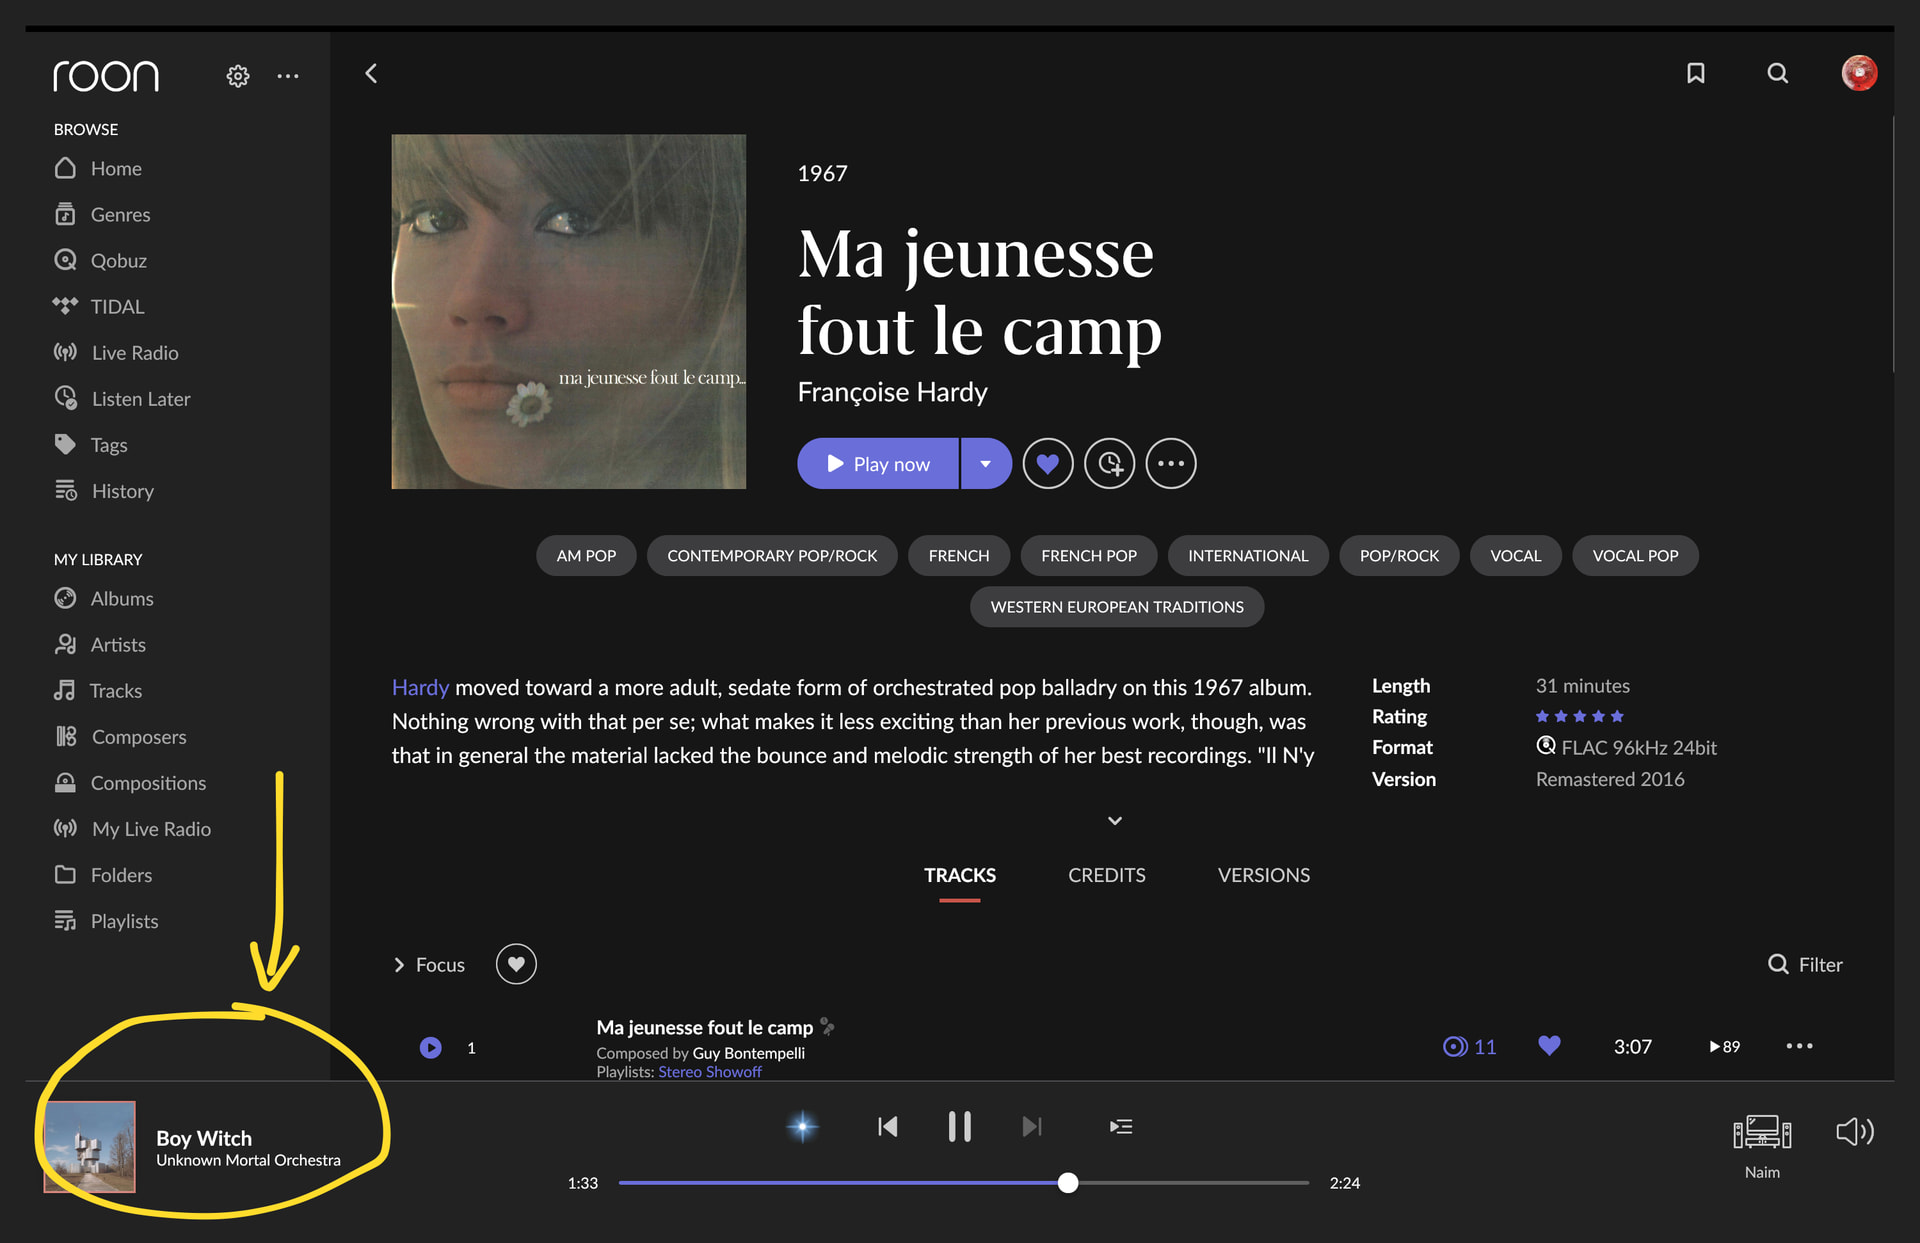This screenshot has height=1243, width=1920.
Task: Select the AM POP genre tag
Action: coord(586,556)
